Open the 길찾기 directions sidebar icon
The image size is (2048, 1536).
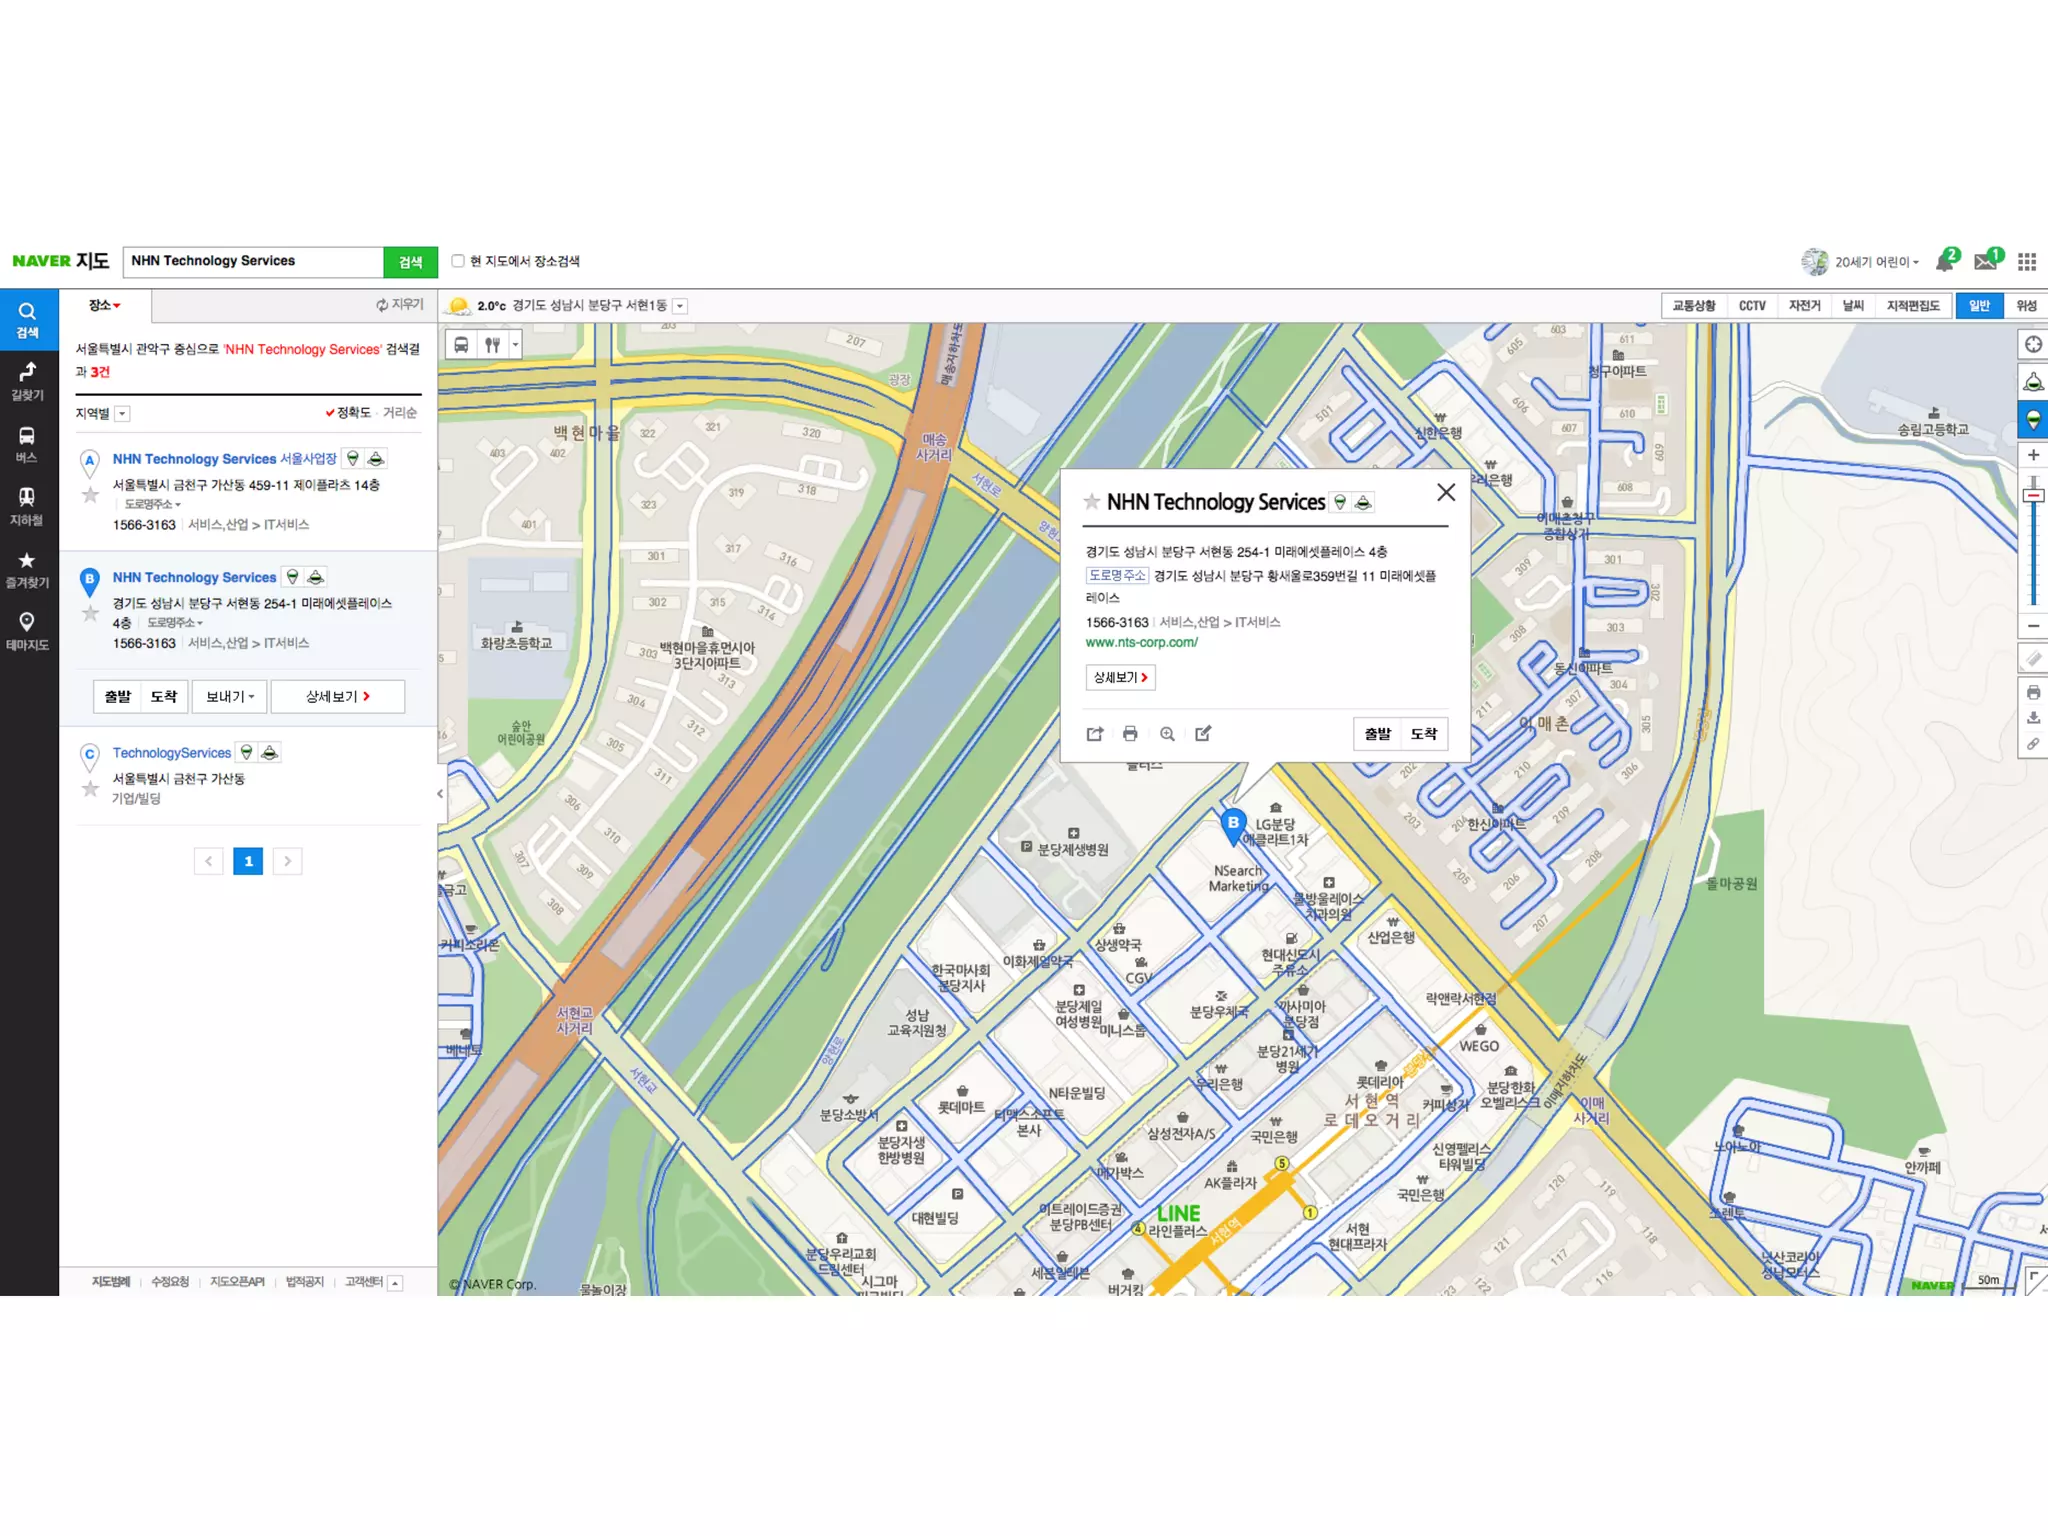click(x=27, y=381)
